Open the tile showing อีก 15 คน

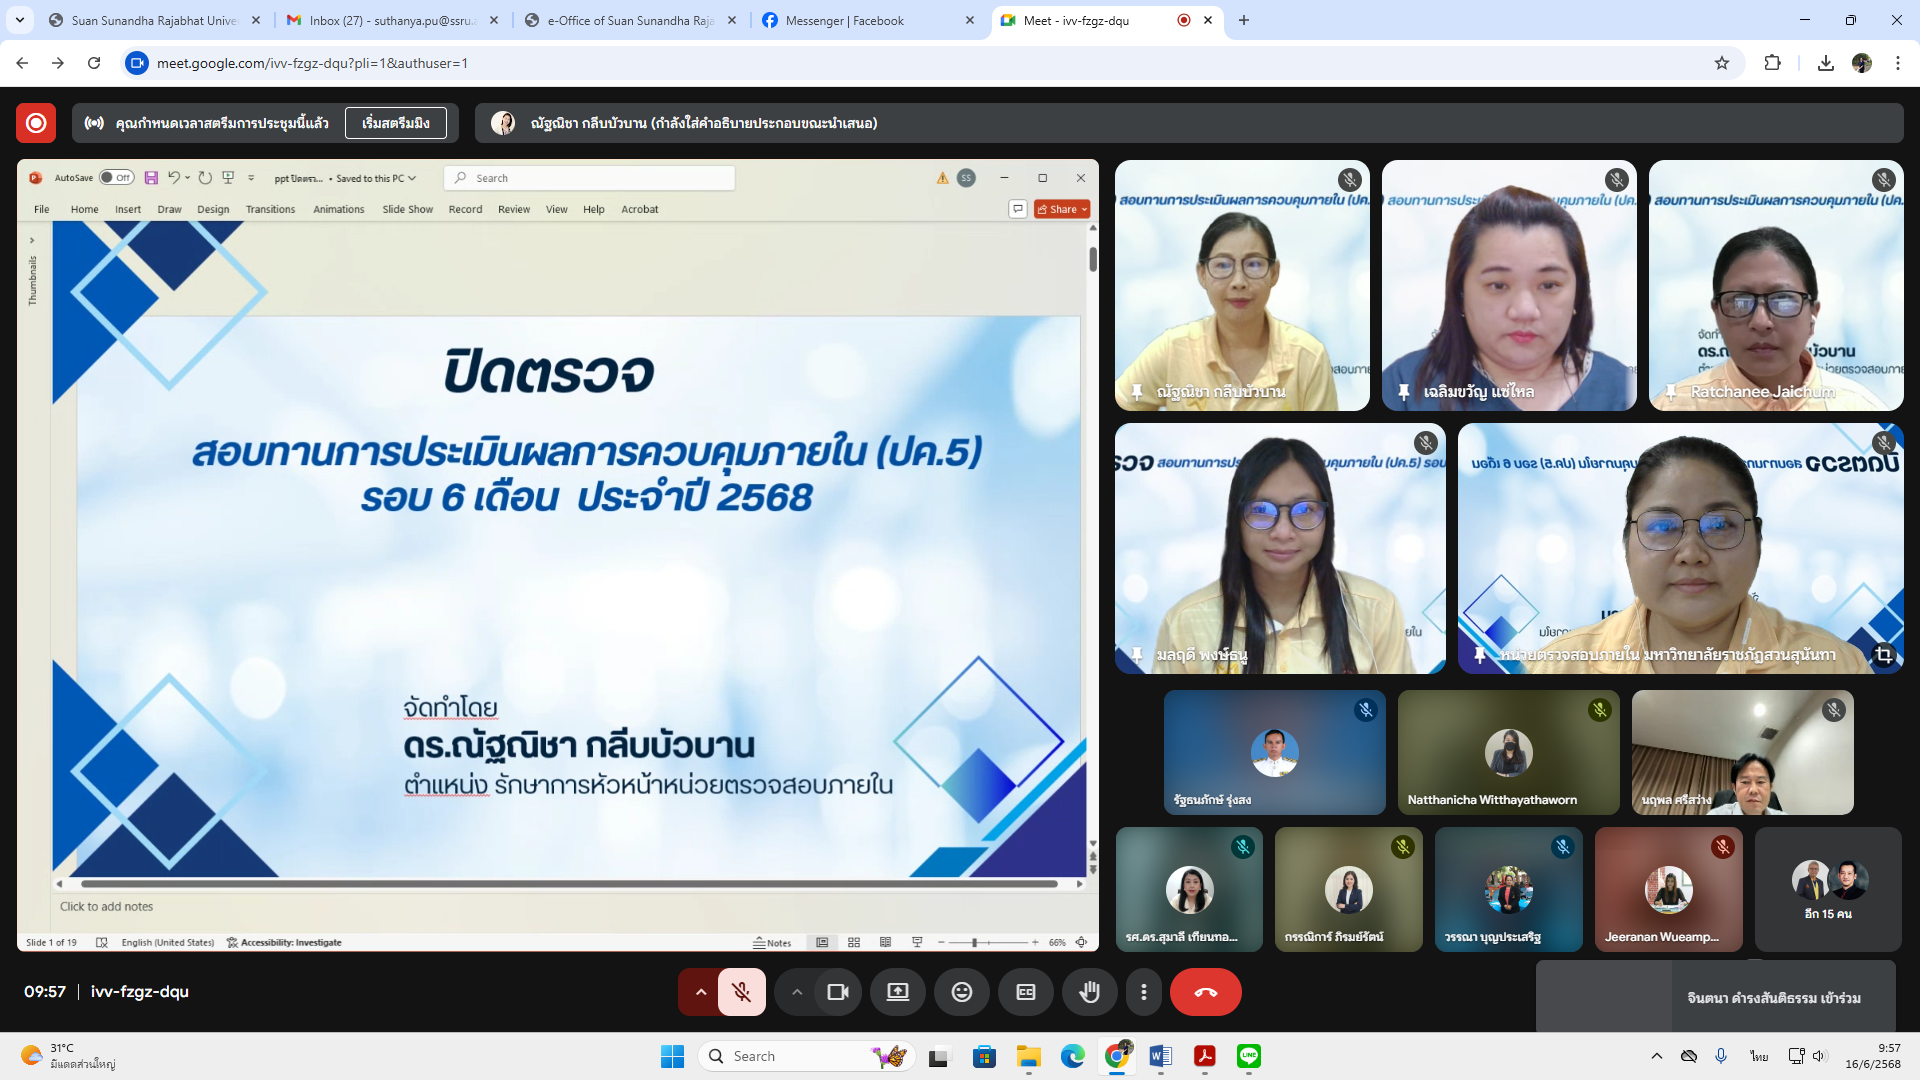pyautogui.click(x=1827, y=889)
